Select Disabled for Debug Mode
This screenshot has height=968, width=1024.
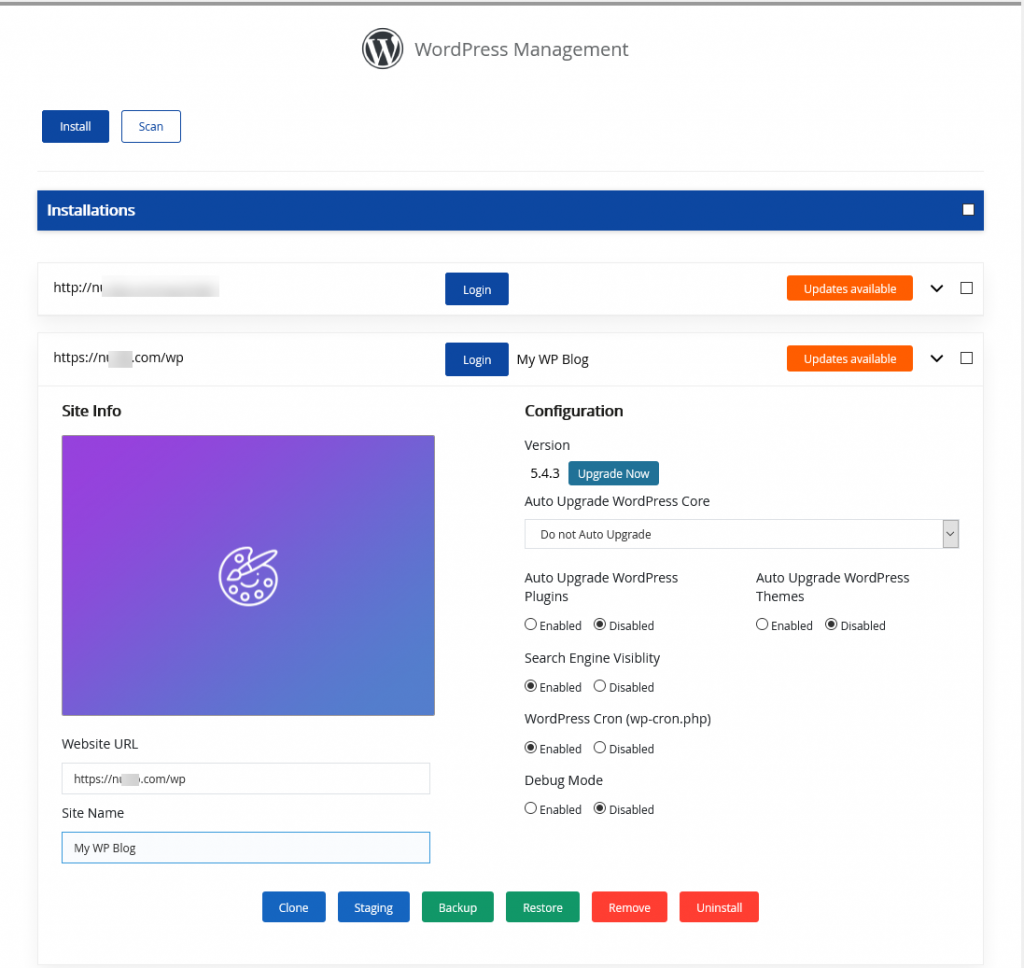click(600, 808)
